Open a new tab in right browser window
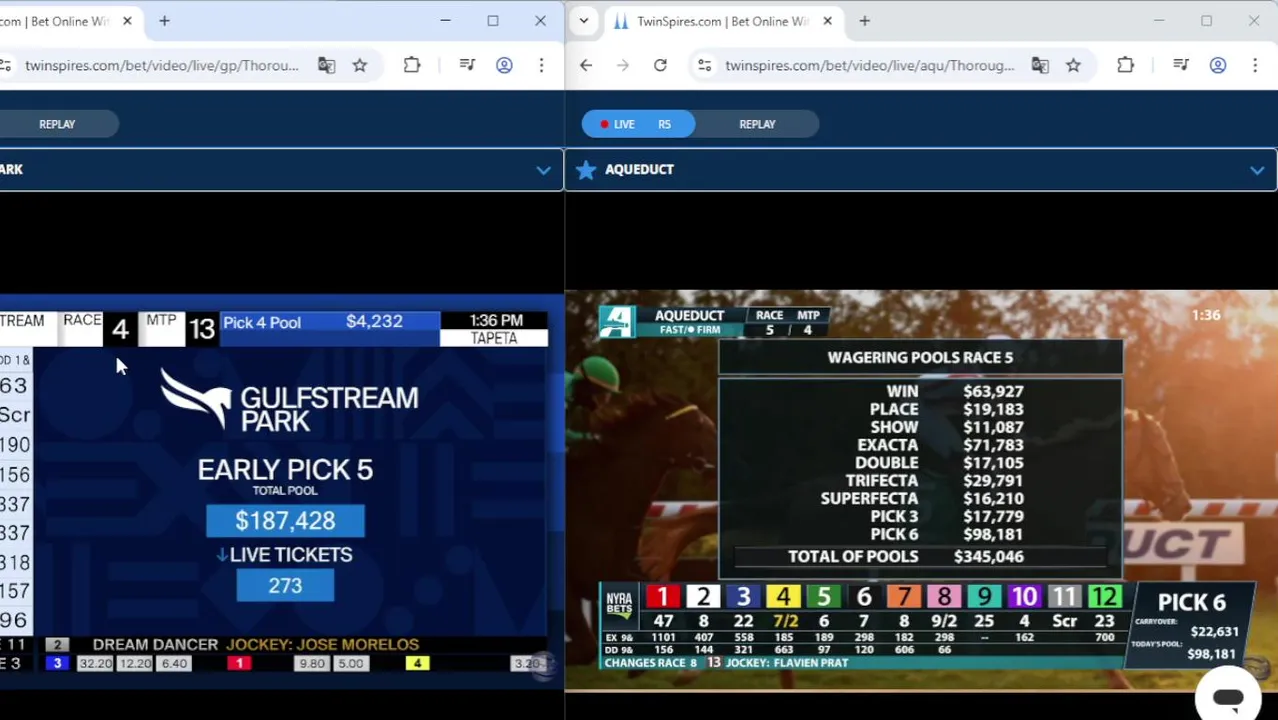This screenshot has height=720, width=1278. (x=864, y=21)
